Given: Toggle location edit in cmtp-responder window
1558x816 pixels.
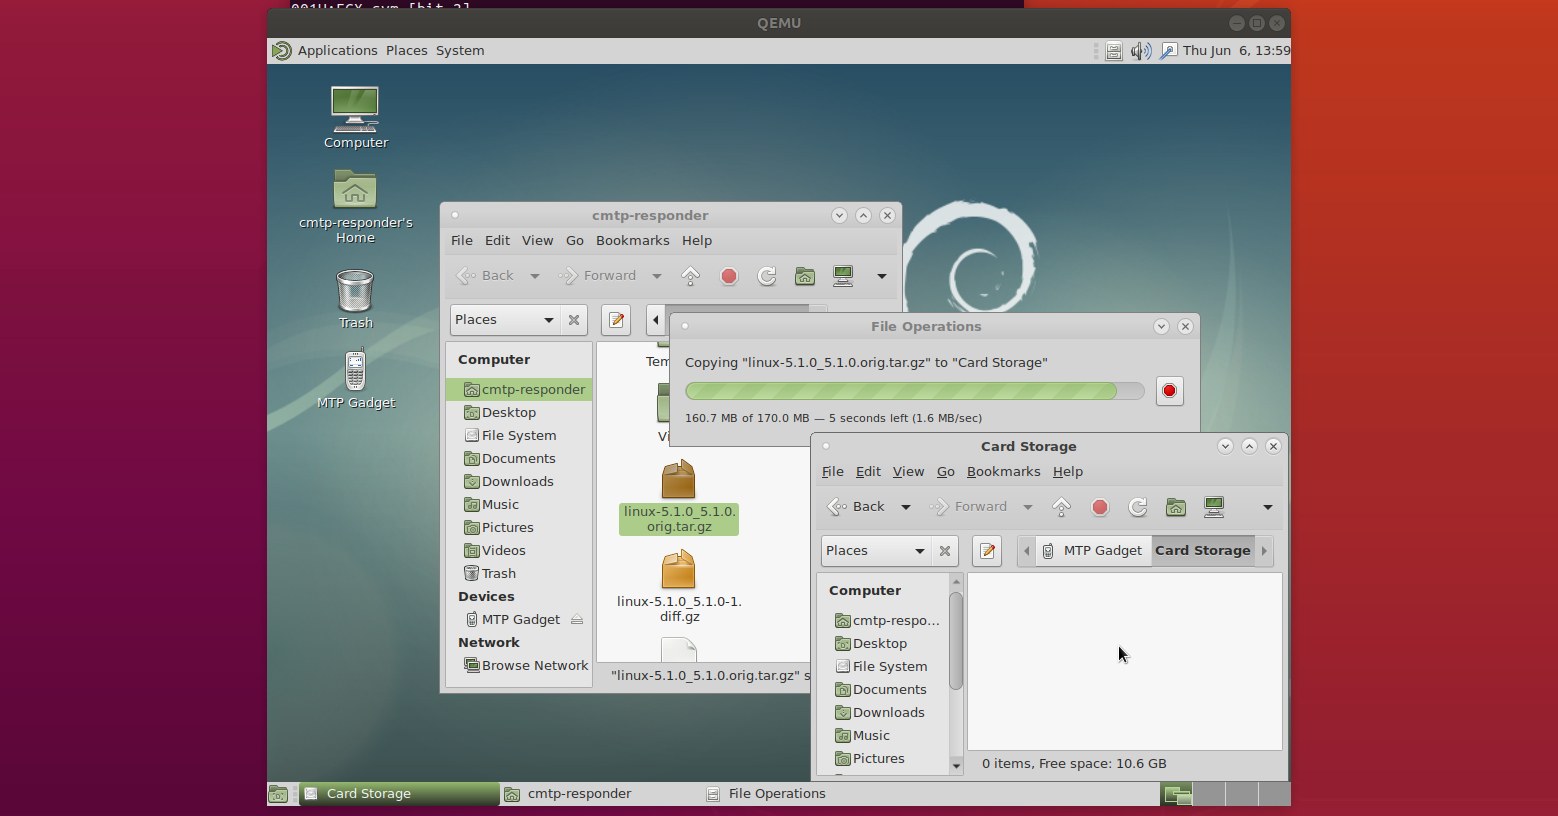Looking at the screenshot, I should click(x=616, y=320).
